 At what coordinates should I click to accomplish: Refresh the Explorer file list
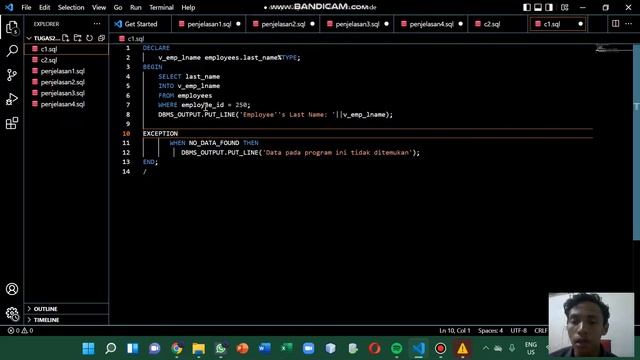point(89,38)
